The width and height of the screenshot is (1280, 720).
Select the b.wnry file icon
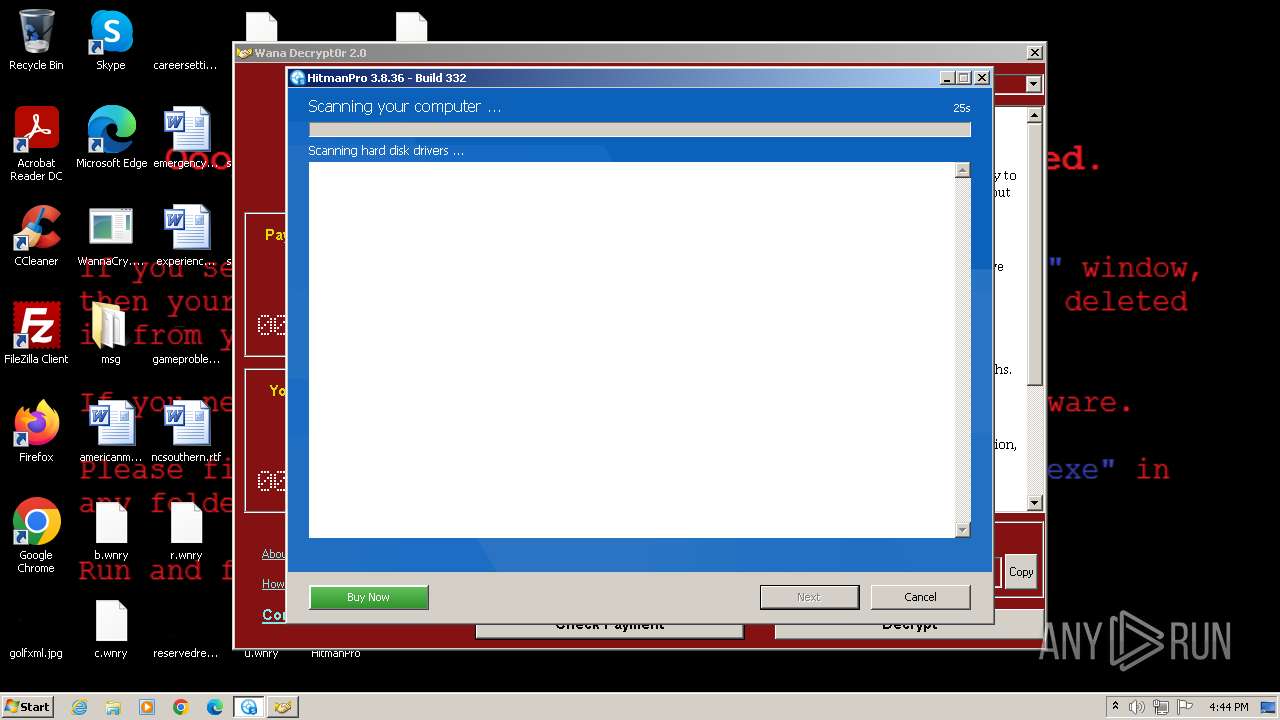pos(111,530)
